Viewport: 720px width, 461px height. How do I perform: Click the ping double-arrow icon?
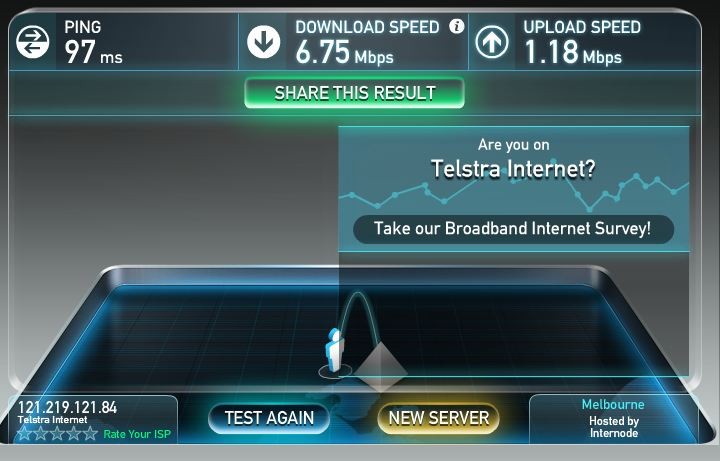pyautogui.click(x=33, y=42)
